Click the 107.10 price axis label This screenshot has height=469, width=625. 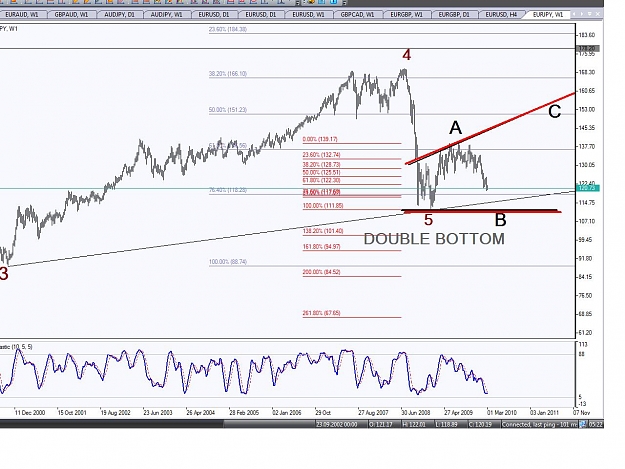(586, 221)
